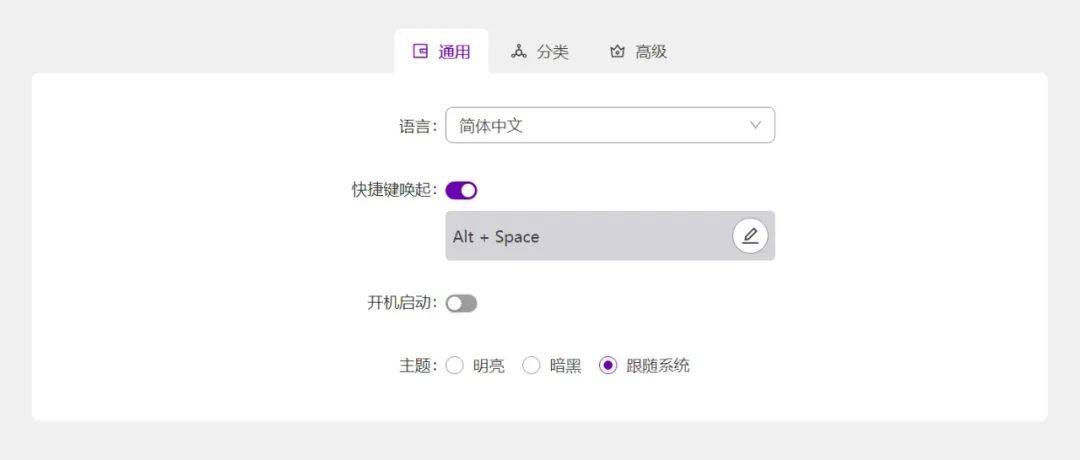Click the 高级 tab's crown icon
1080x460 pixels.
point(617,52)
